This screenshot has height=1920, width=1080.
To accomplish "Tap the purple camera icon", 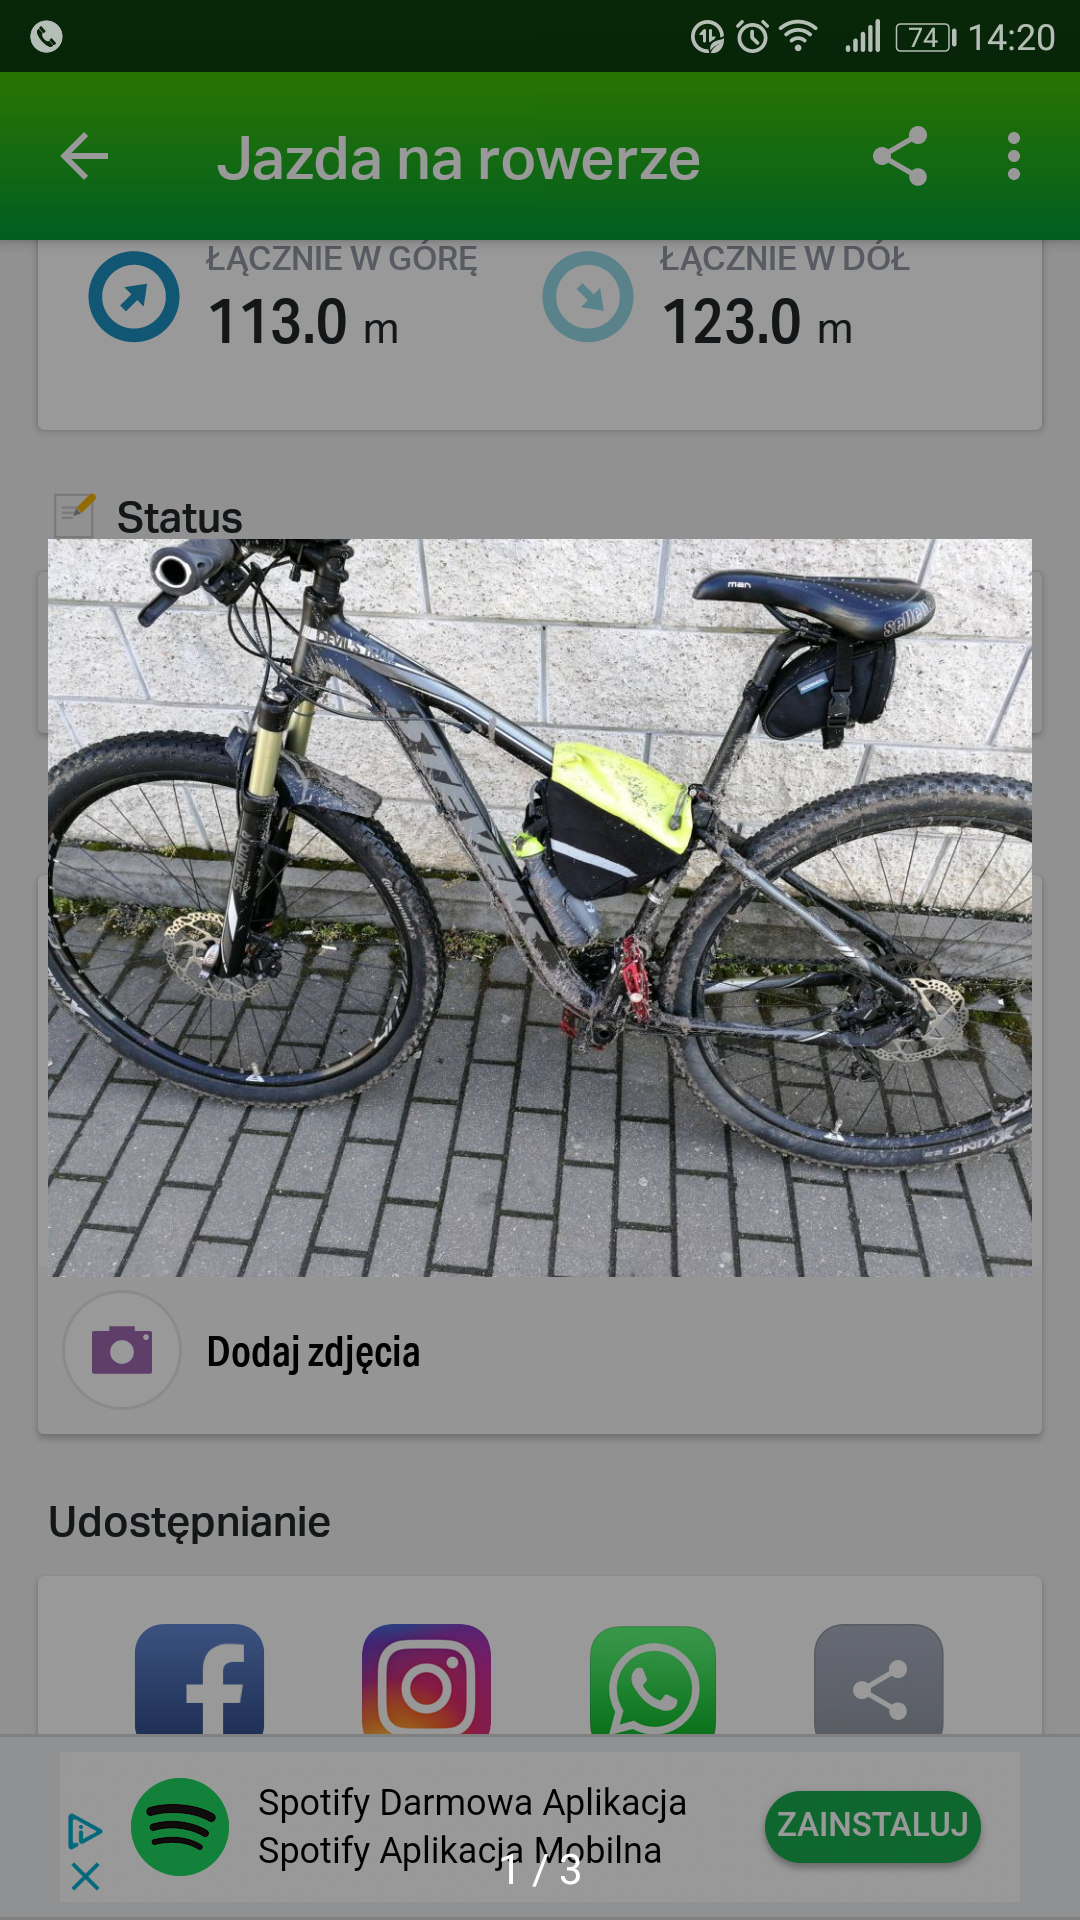I will pos(122,1350).
